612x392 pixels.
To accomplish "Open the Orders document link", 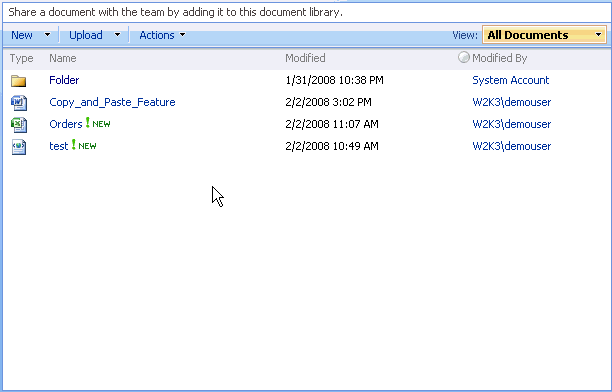I will [66, 124].
